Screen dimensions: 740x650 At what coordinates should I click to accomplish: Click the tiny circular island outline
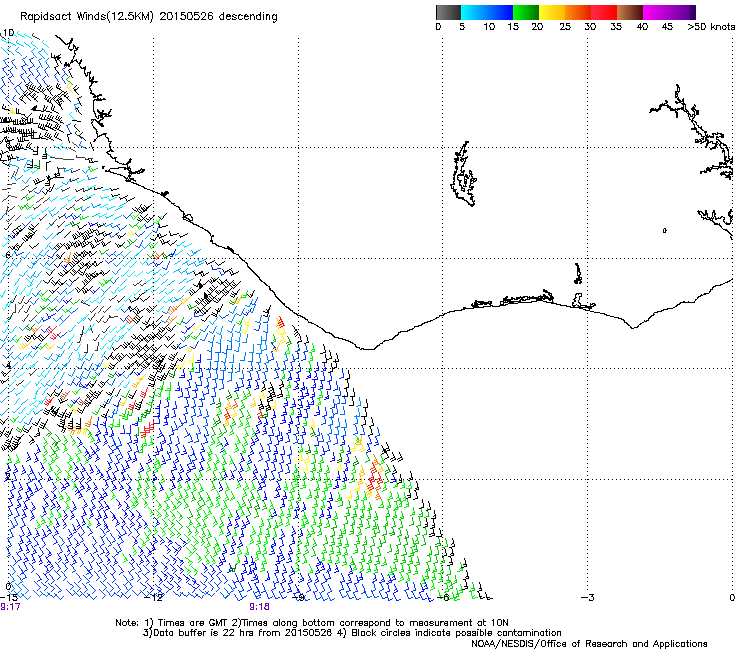[664, 230]
